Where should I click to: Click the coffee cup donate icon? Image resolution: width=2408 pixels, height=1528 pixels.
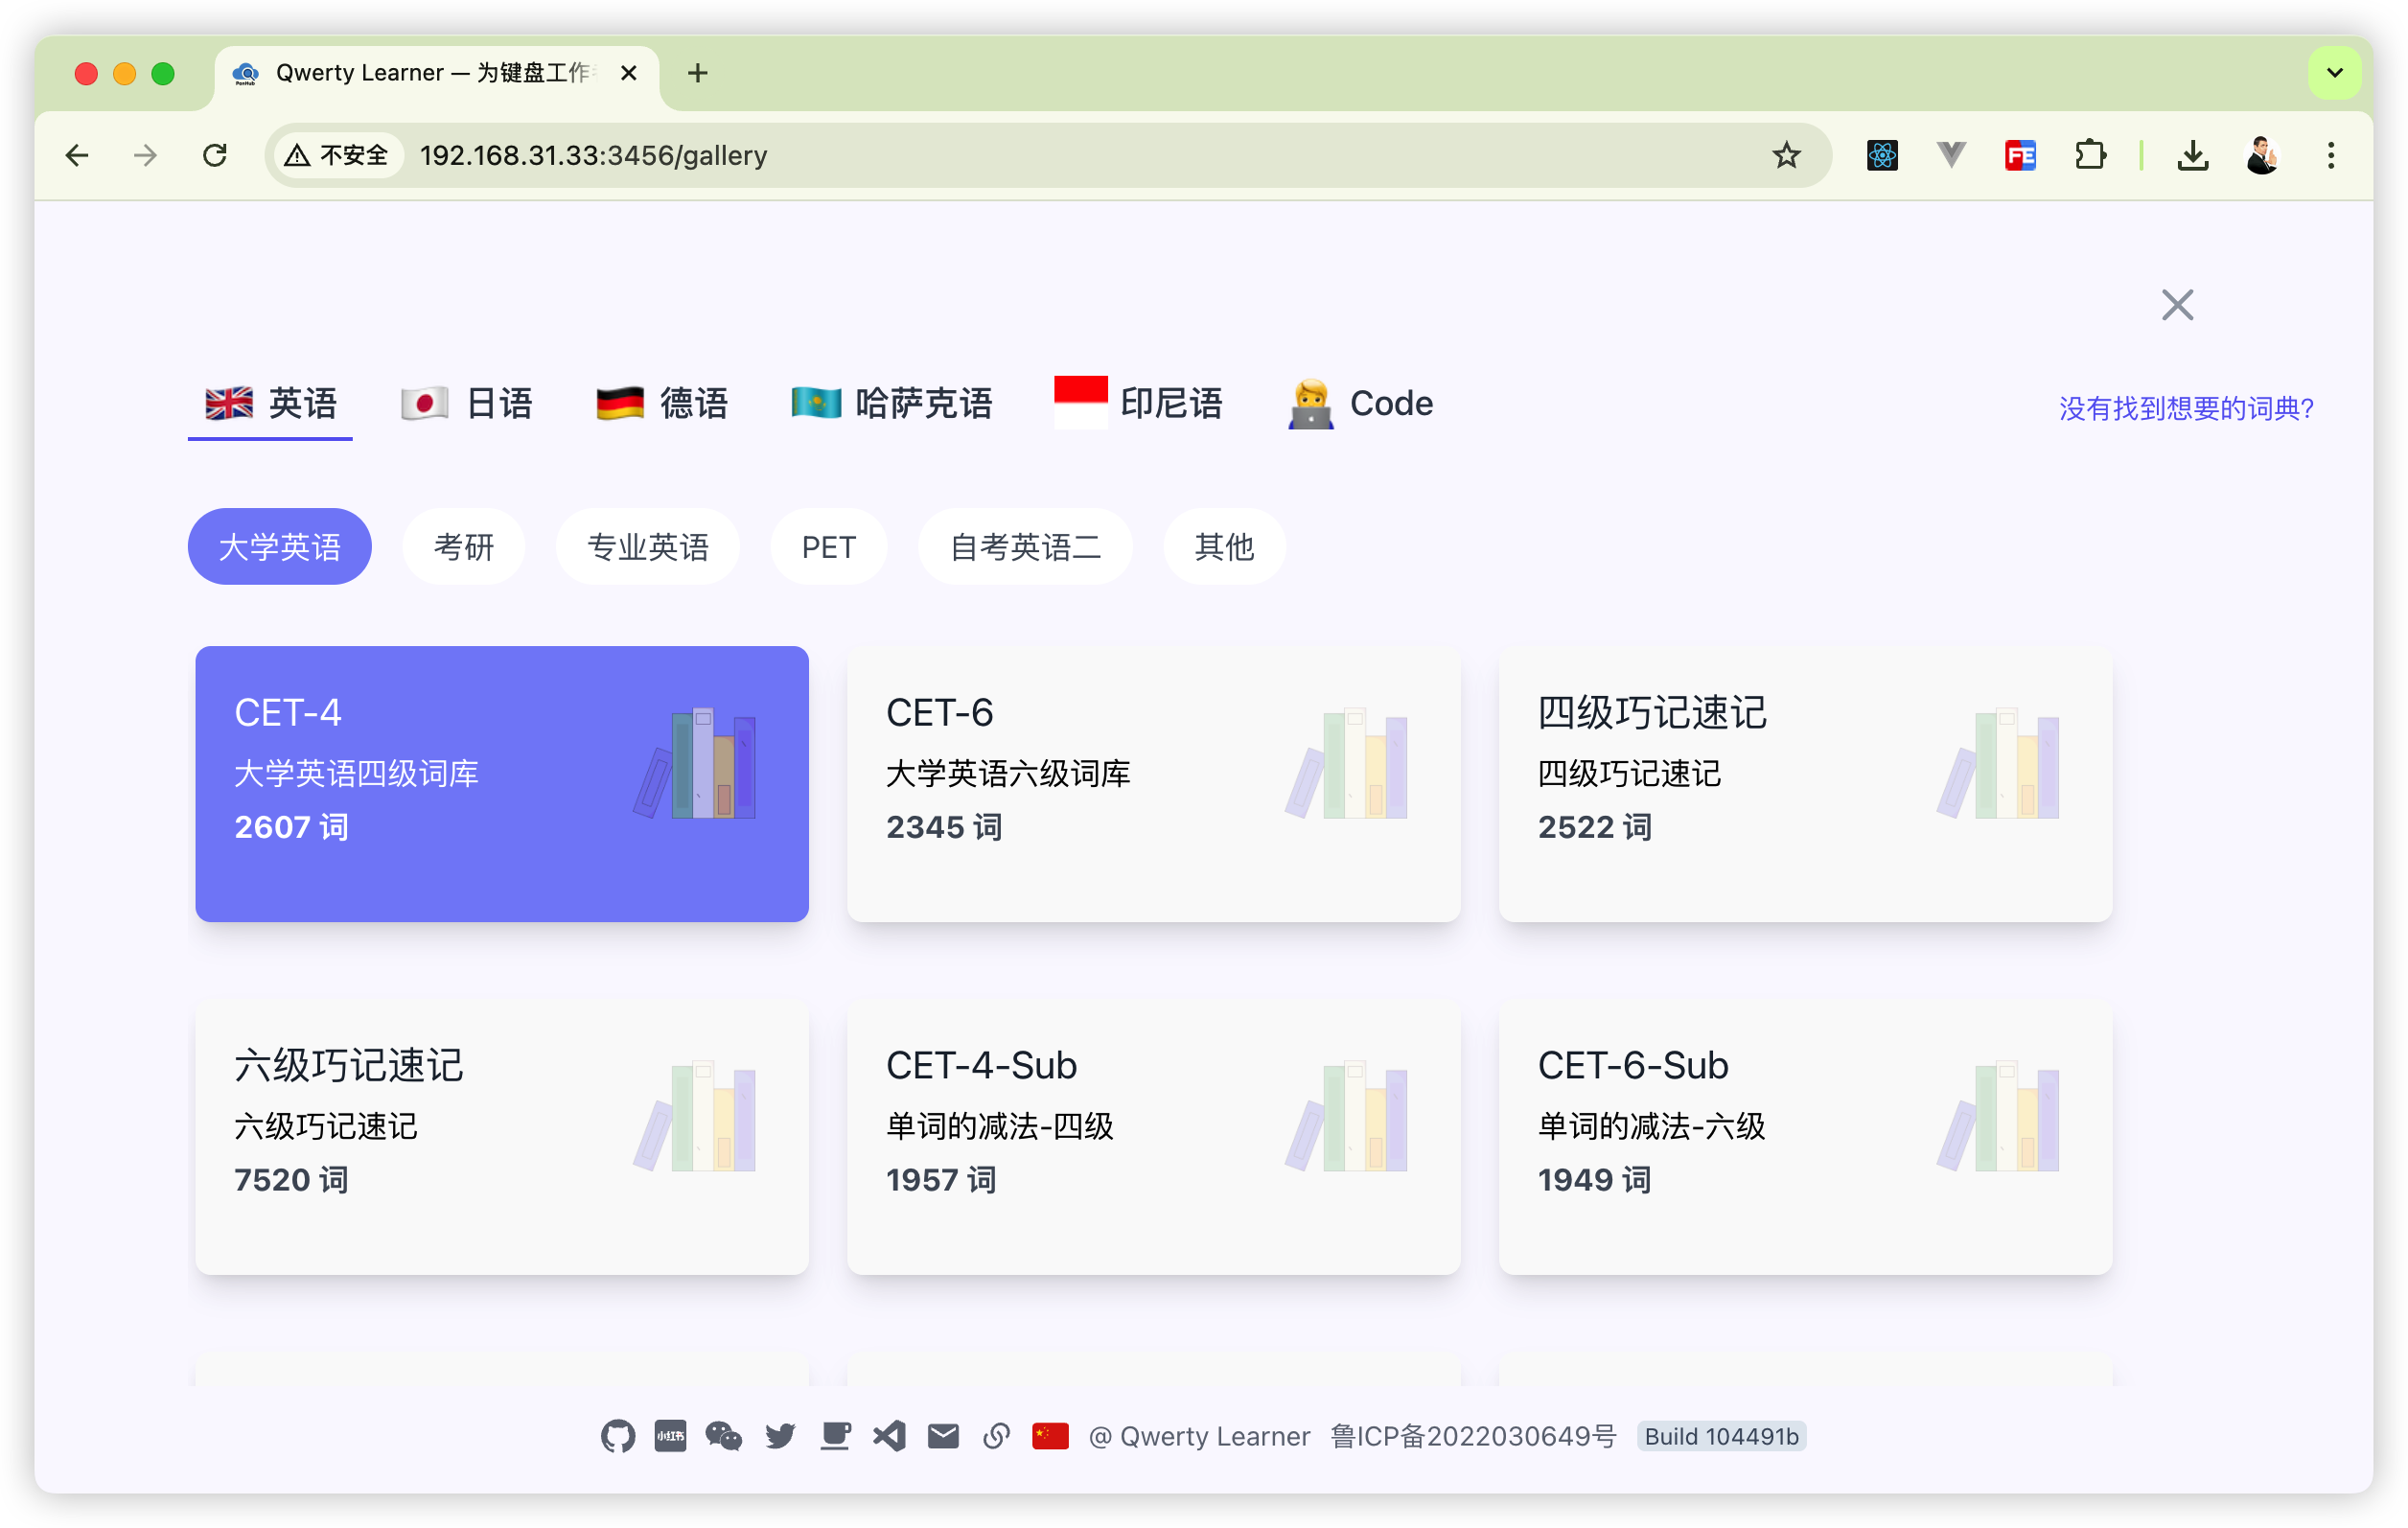pyautogui.click(x=834, y=1436)
